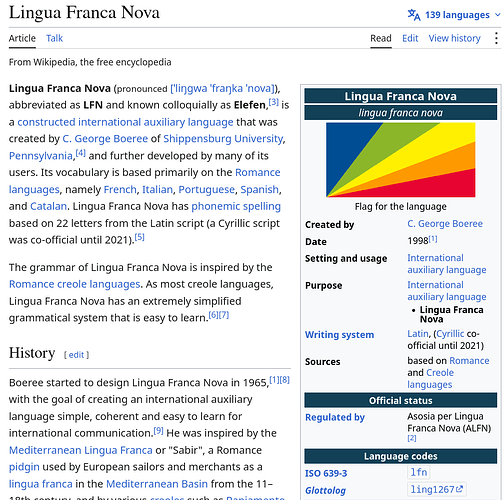This screenshot has height=500, width=504.
Task: Jump to citation [8] after 1965
Action: click(285, 380)
